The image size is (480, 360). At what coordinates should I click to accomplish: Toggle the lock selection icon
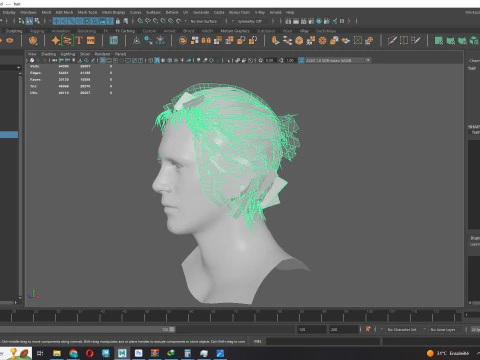(x=118, y=21)
